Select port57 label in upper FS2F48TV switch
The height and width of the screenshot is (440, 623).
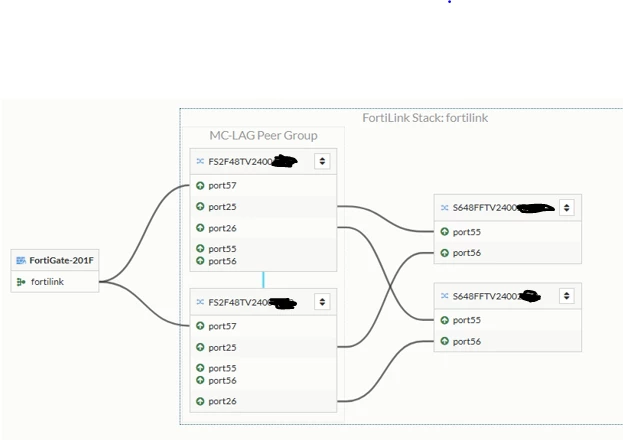(222, 186)
